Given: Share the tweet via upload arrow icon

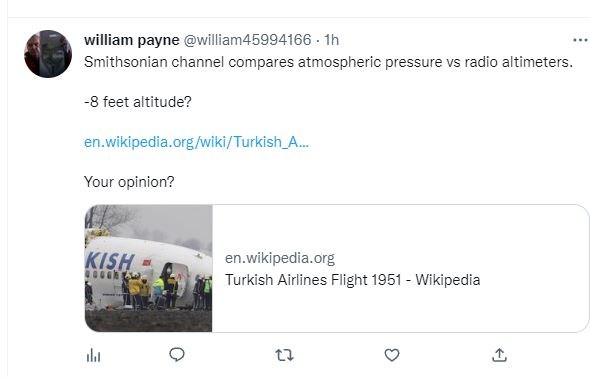Looking at the screenshot, I should pos(499,355).
